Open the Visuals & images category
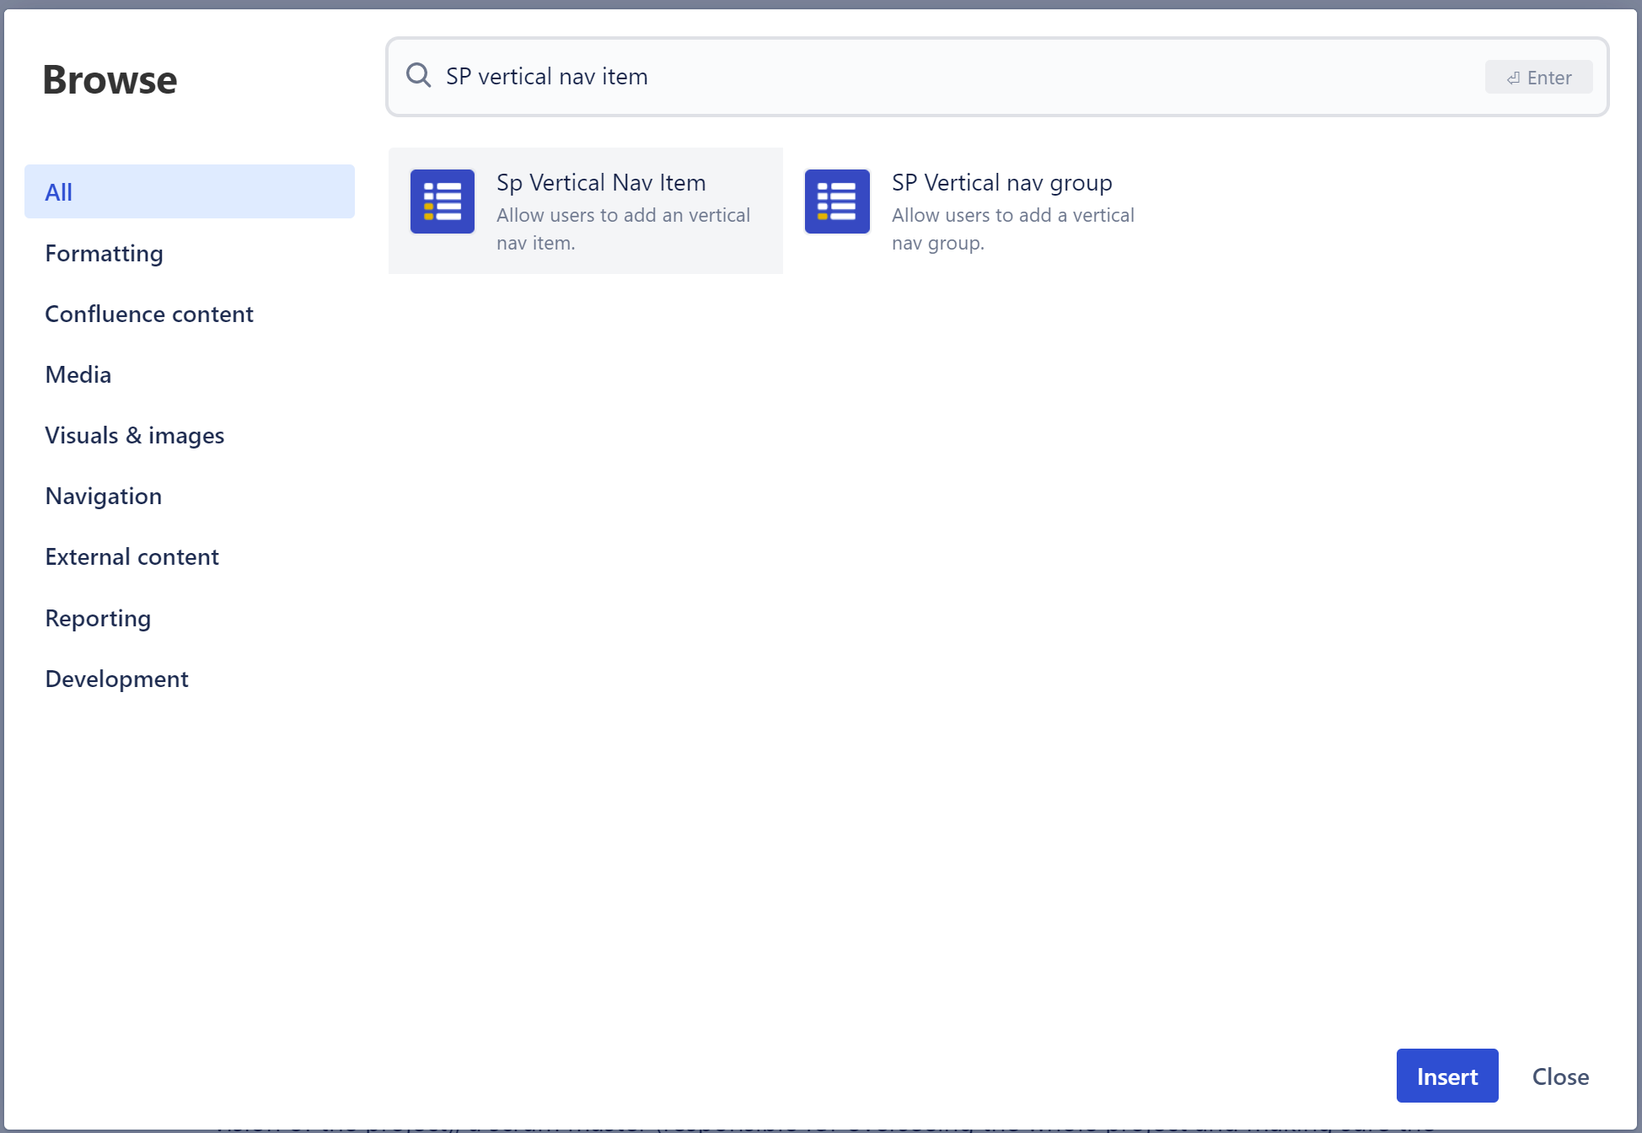The height and width of the screenshot is (1133, 1642). [134, 436]
